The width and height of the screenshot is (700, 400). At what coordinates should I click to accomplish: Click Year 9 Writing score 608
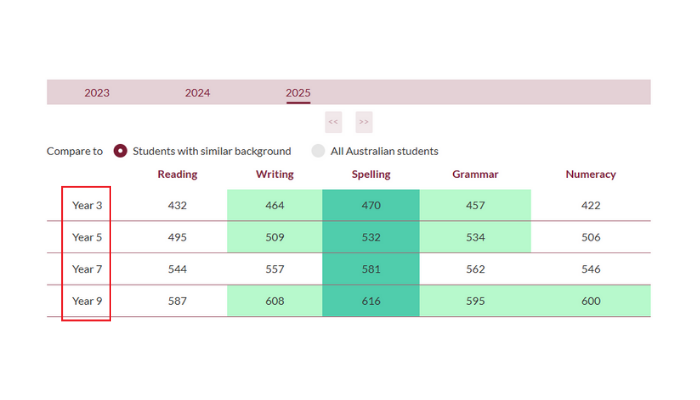coord(274,301)
